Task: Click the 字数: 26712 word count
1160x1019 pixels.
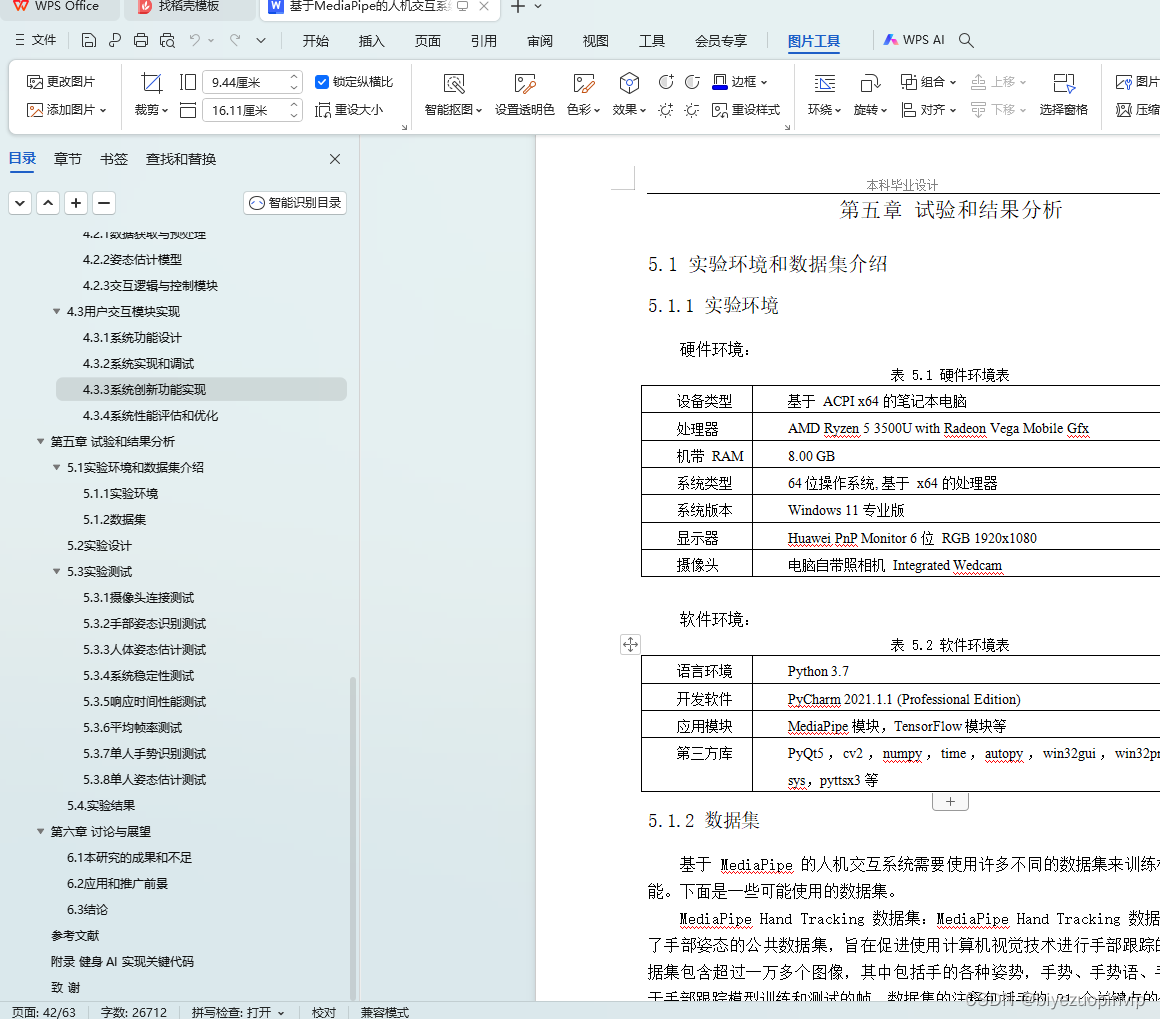Action: [x=134, y=1012]
